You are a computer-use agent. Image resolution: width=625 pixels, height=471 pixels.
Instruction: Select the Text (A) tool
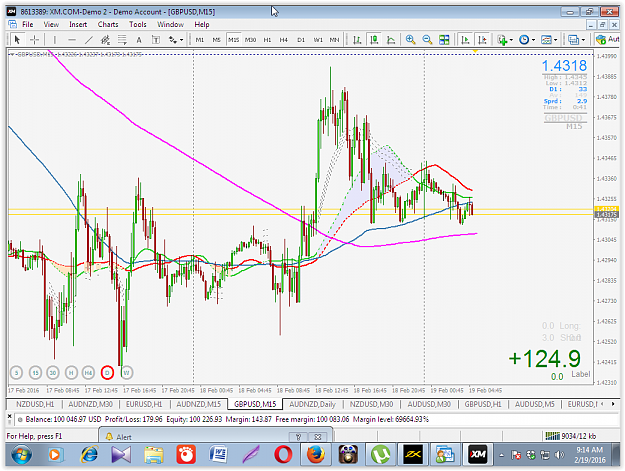pyautogui.click(x=139, y=40)
